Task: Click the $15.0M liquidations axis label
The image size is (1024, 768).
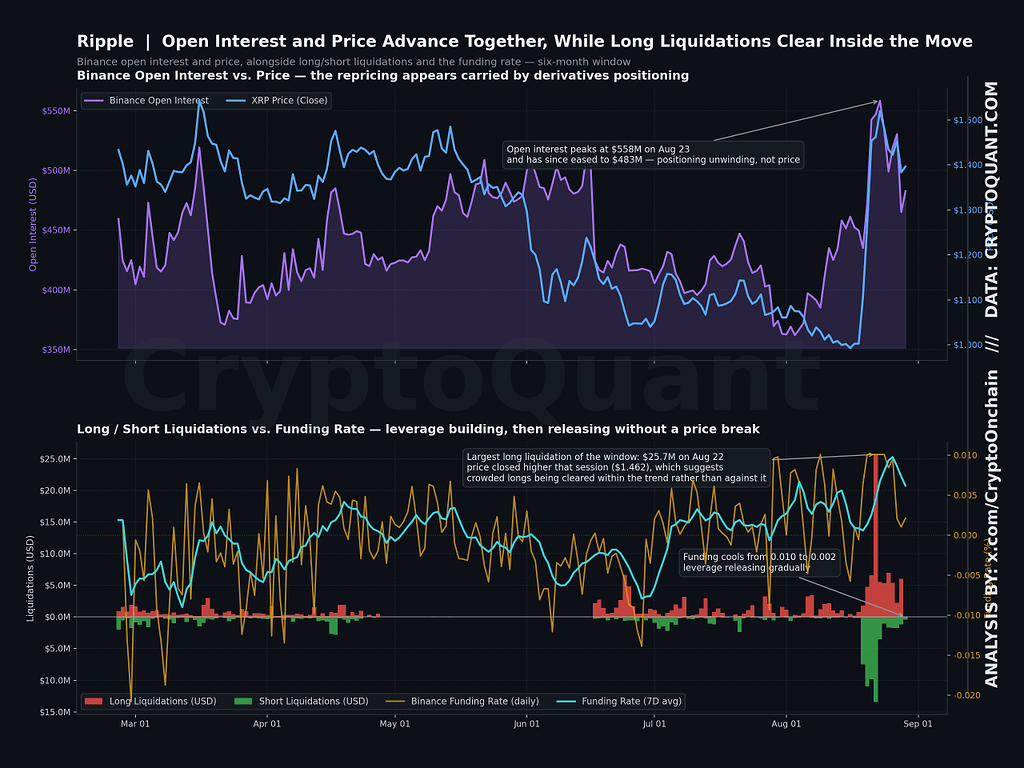Action: (55, 522)
